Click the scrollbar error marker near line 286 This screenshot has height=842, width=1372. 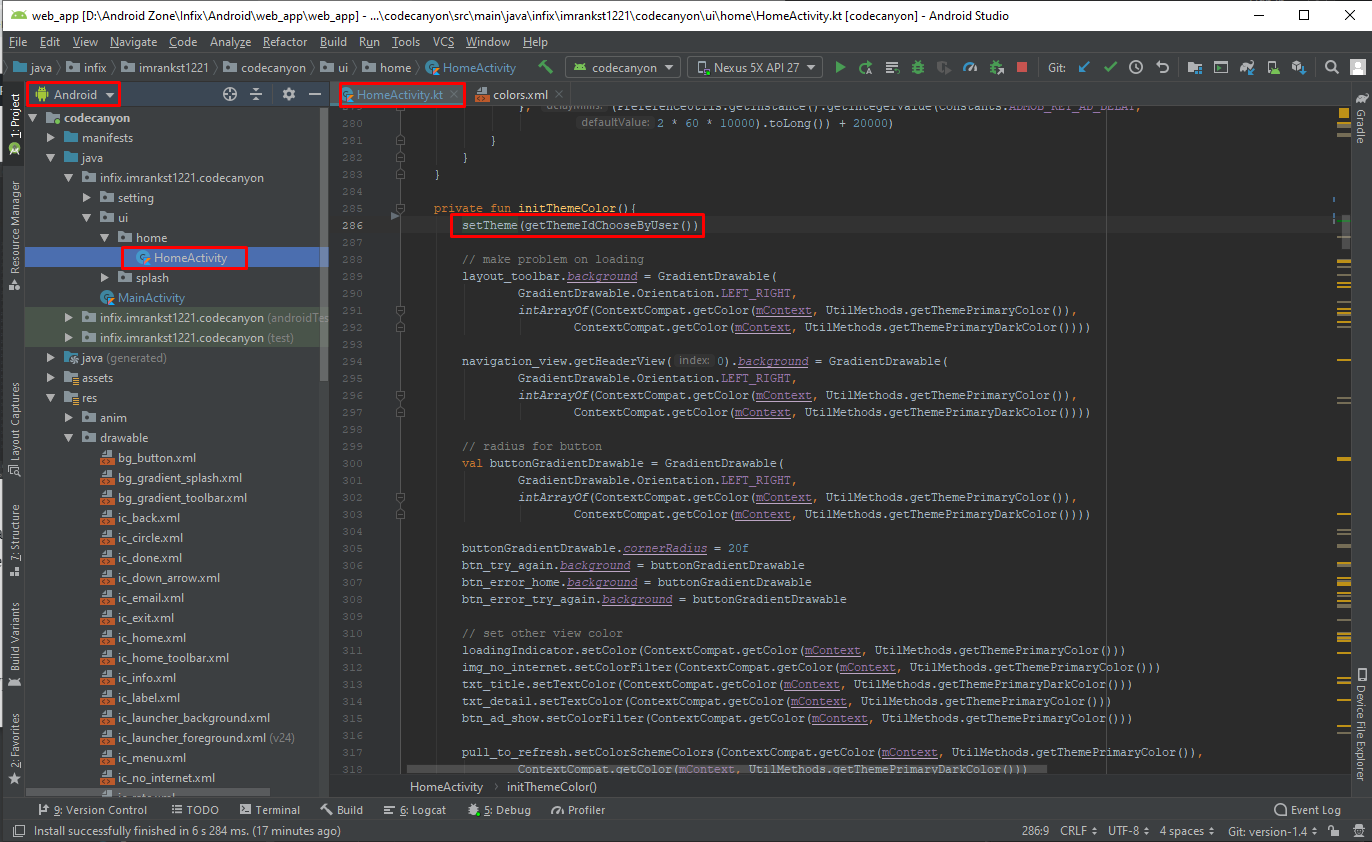pos(1334,221)
